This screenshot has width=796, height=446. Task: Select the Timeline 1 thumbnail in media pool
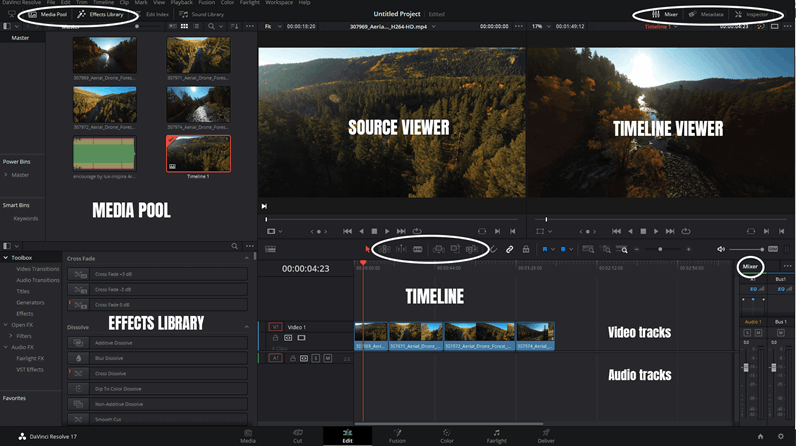[198, 155]
